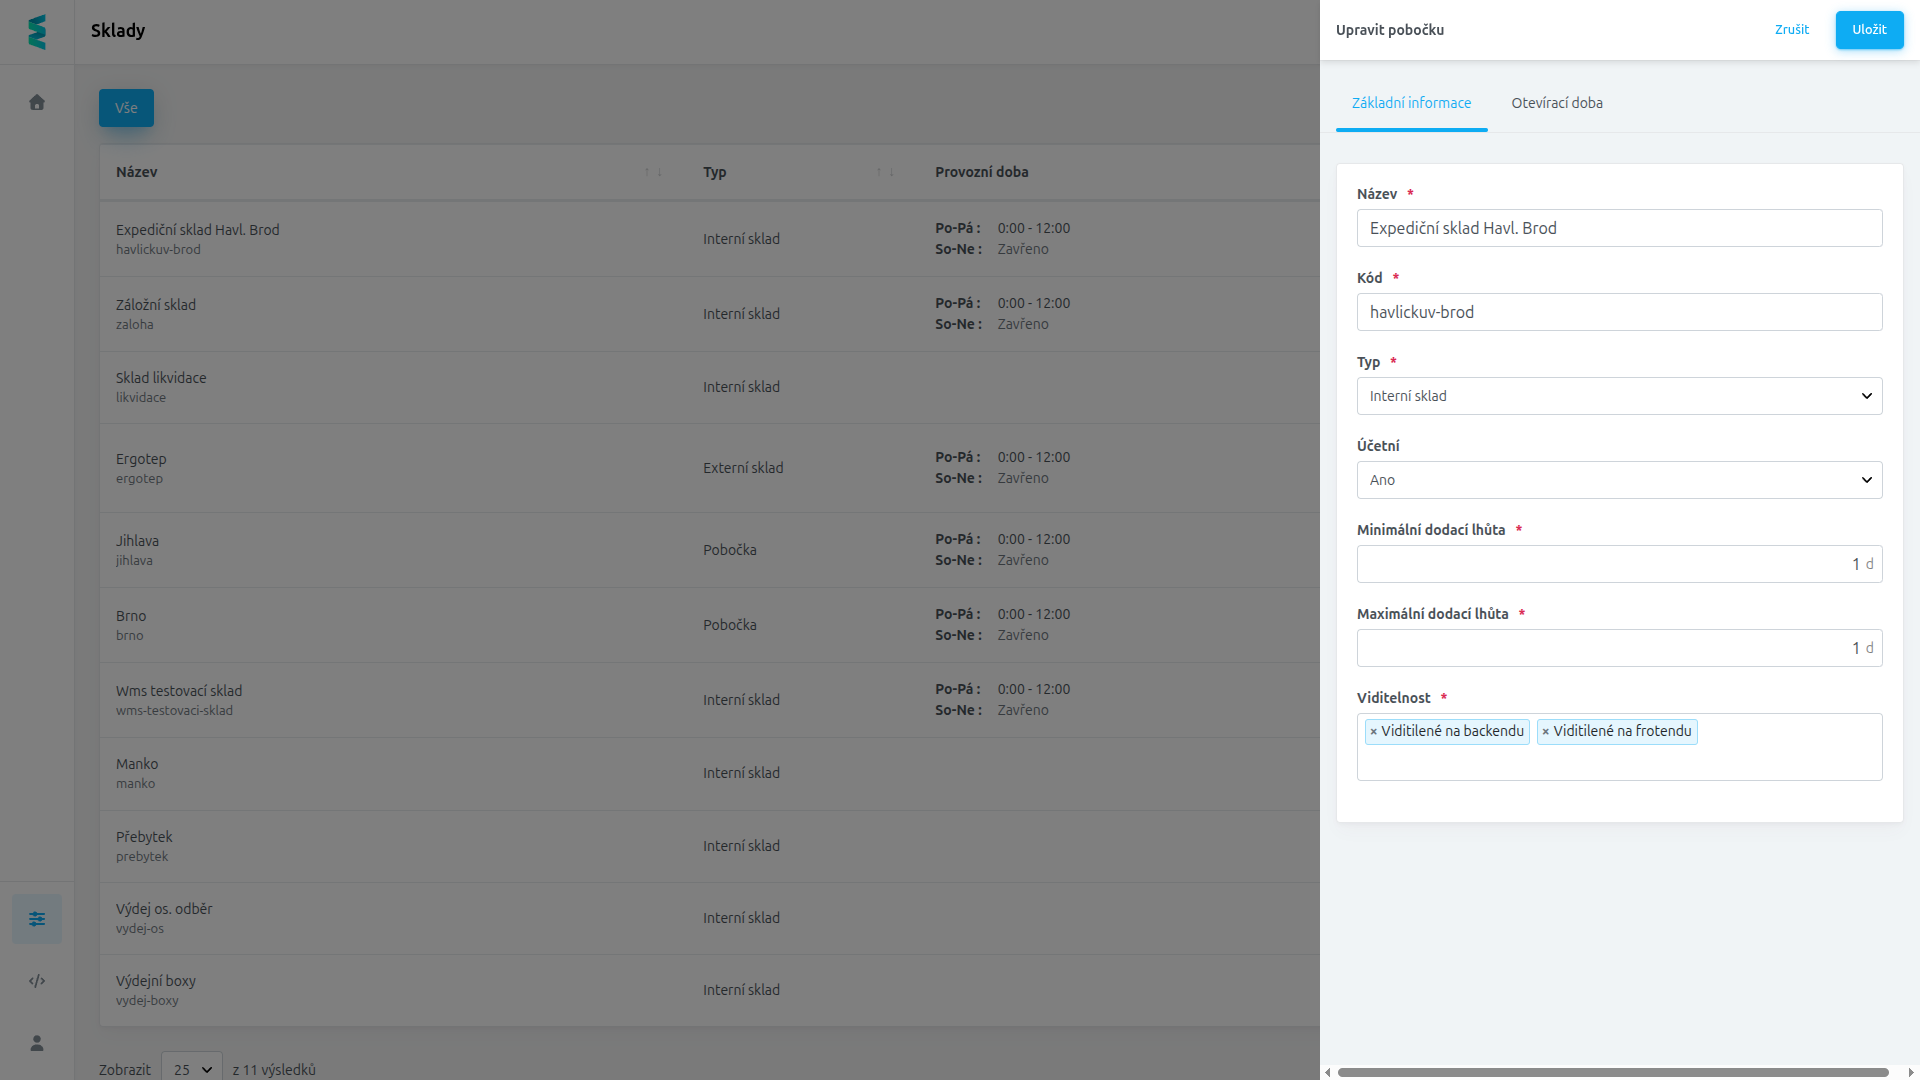
Task: Click the Minimální dodací lhůta field
Action: [x=1619, y=564]
